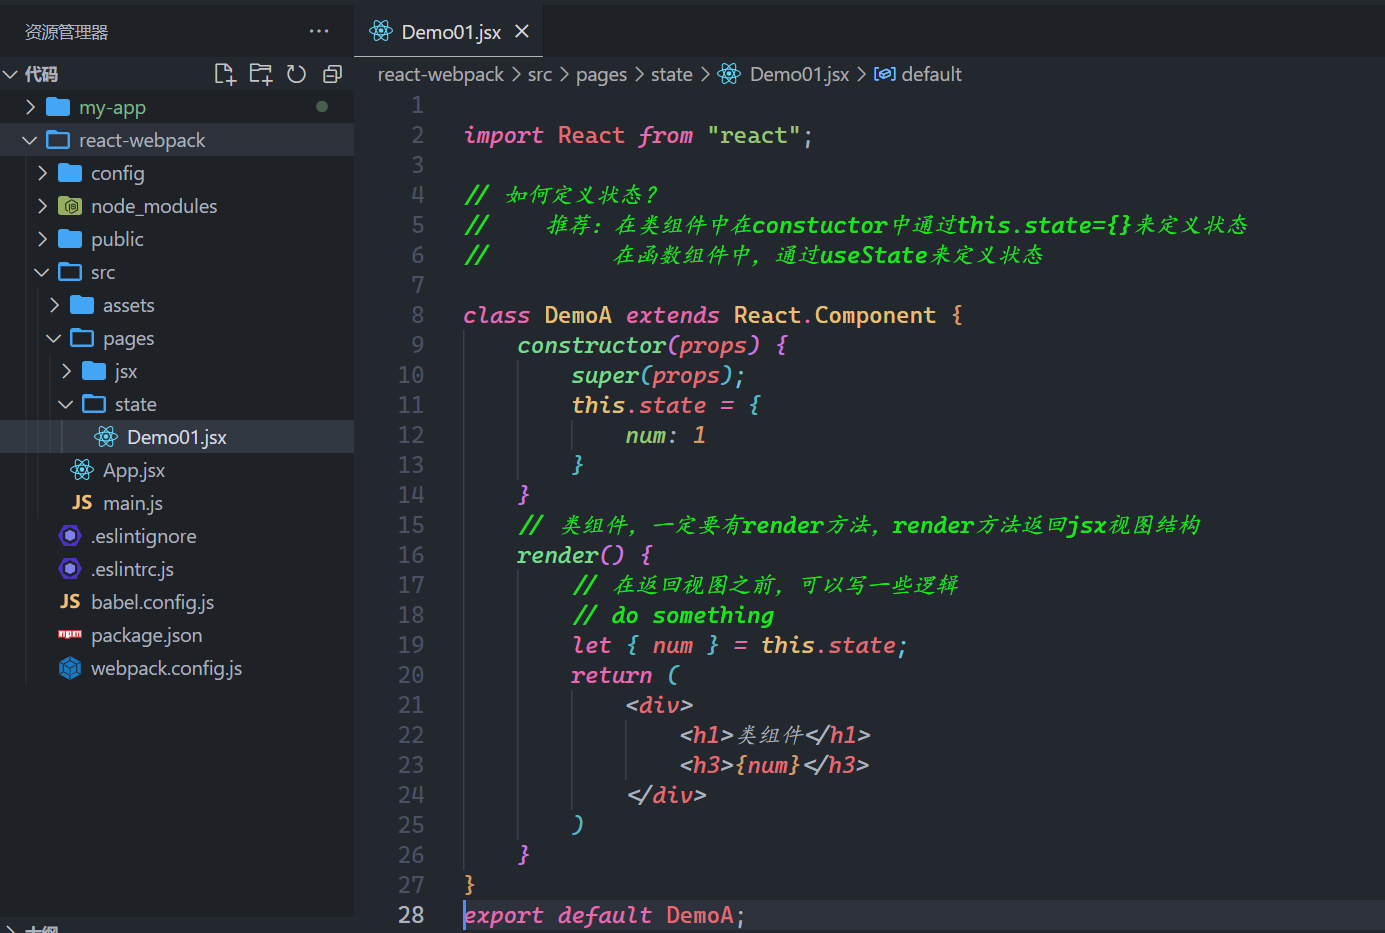Click the ESLint icon beside .eslintignore

click(70, 536)
